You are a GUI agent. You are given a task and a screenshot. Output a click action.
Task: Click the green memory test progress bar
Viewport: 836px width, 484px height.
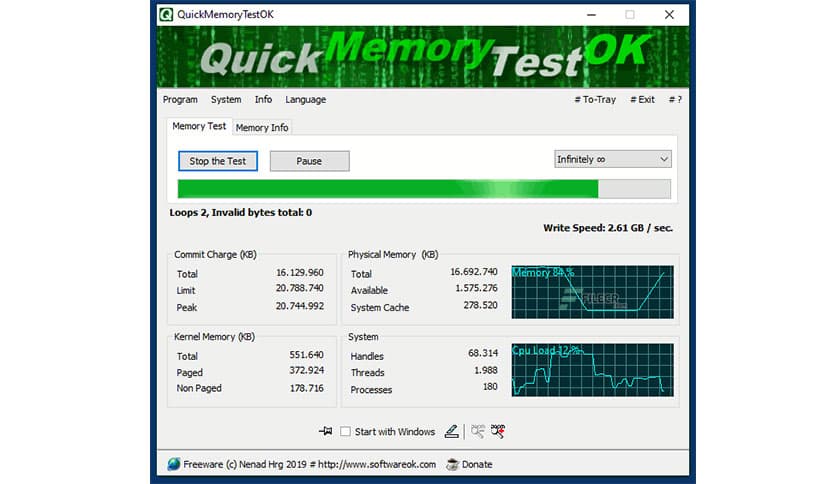click(x=424, y=189)
